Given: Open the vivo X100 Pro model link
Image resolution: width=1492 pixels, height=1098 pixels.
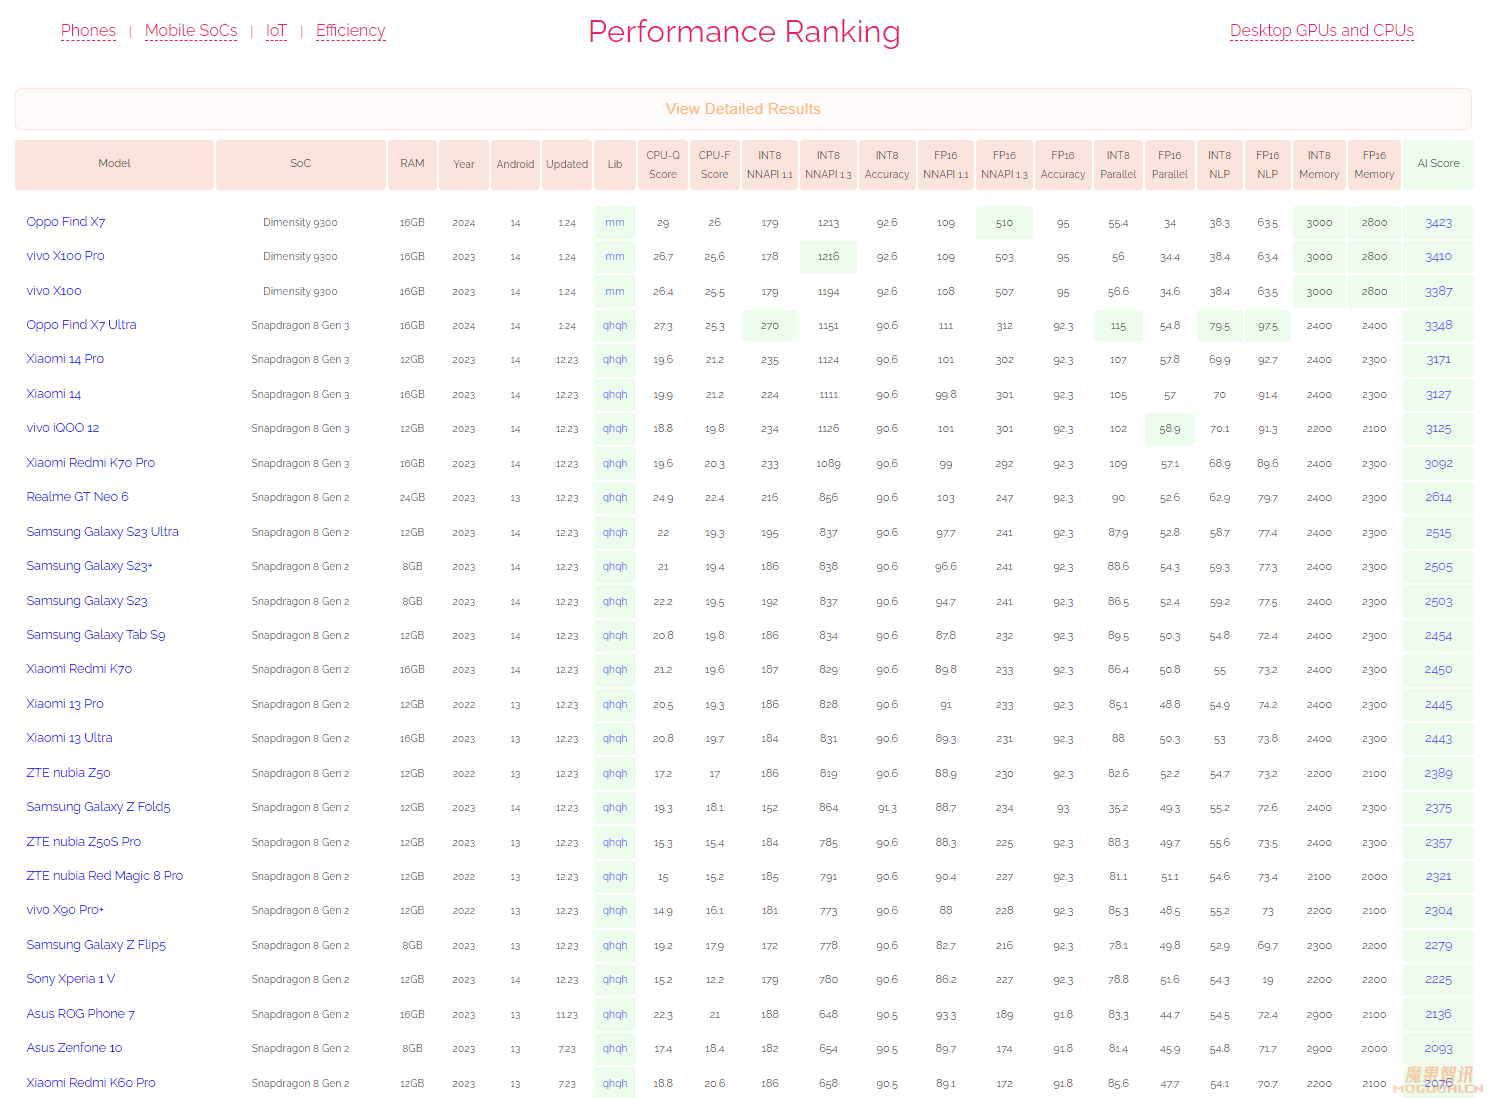Looking at the screenshot, I should click(65, 256).
